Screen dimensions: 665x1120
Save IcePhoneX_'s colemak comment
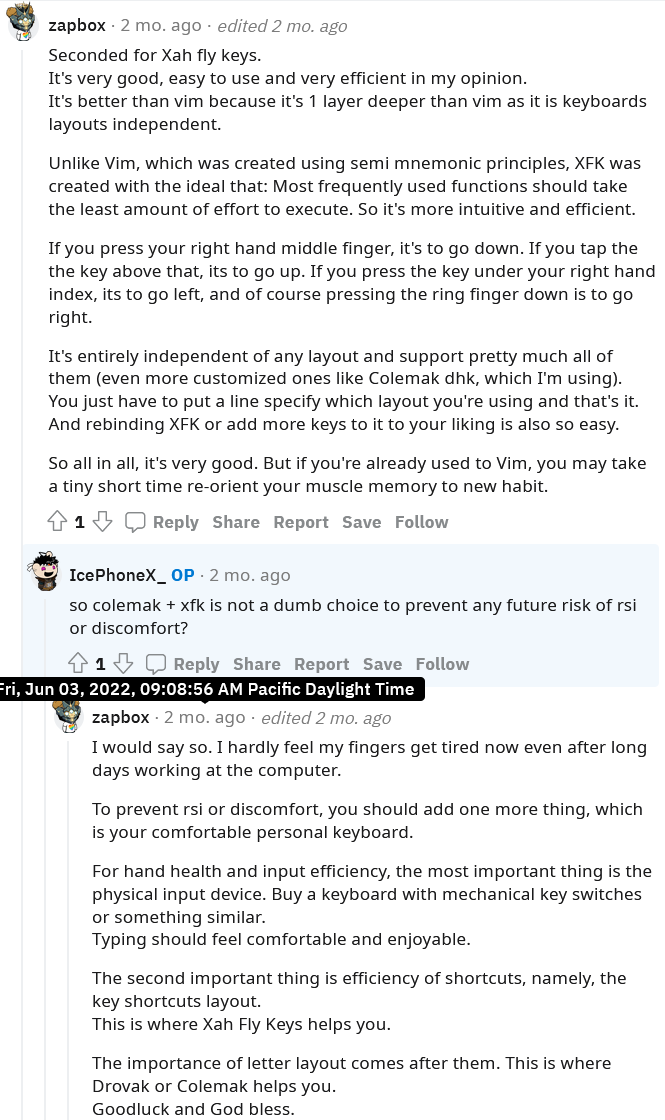382,664
